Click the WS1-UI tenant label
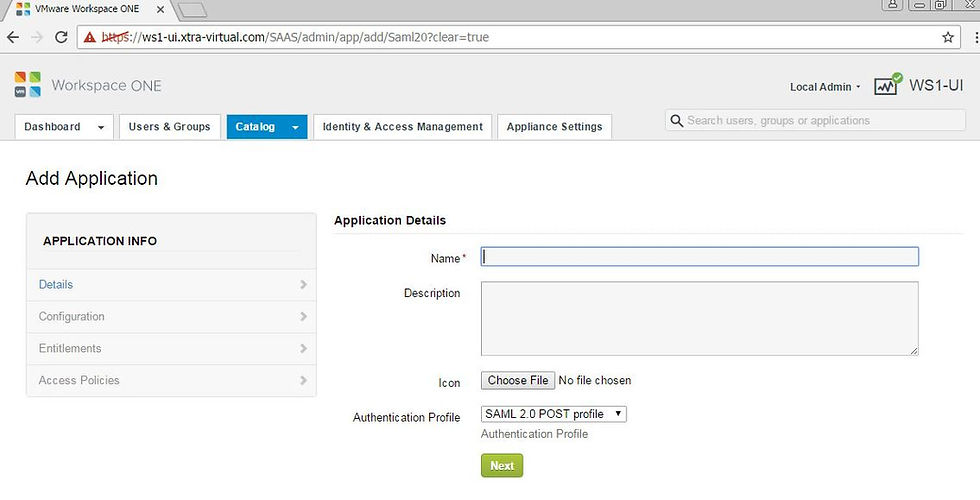The height and width of the screenshot is (500, 980). [x=936, y=86]
